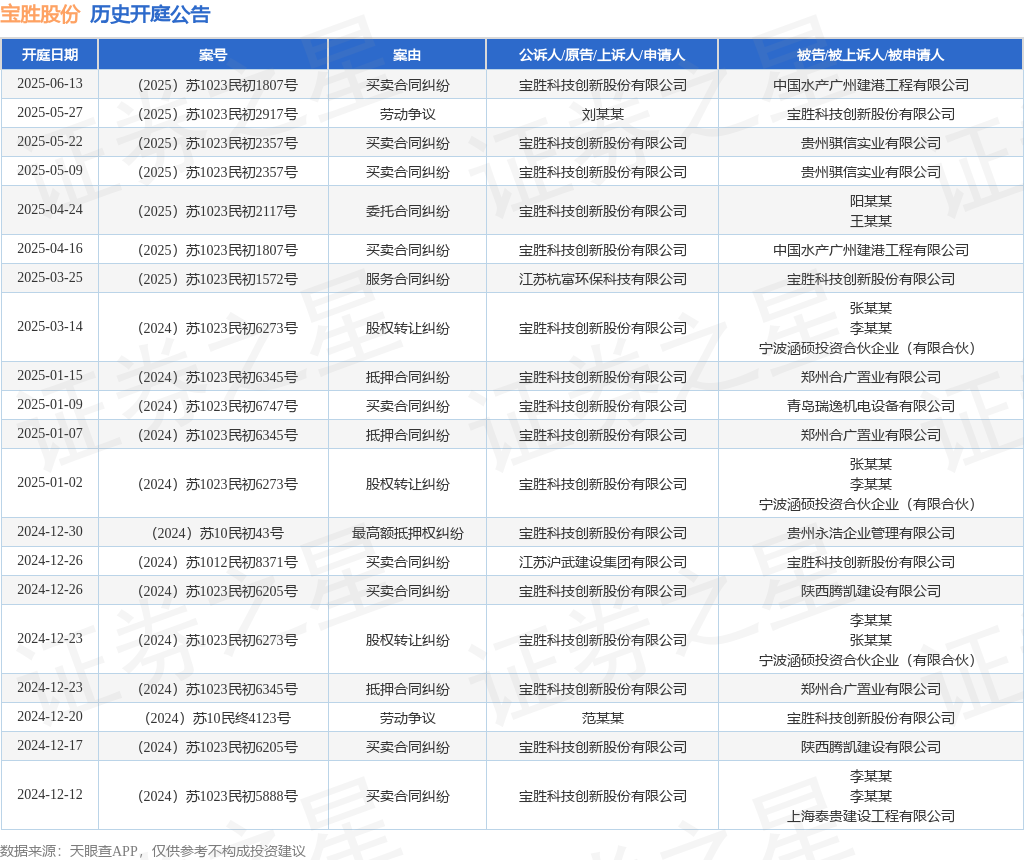Viewport: 1024px width, 860px height.
Task: Click the date 2025-04-16
Action: pyautogui.click(x=50, y=248)
